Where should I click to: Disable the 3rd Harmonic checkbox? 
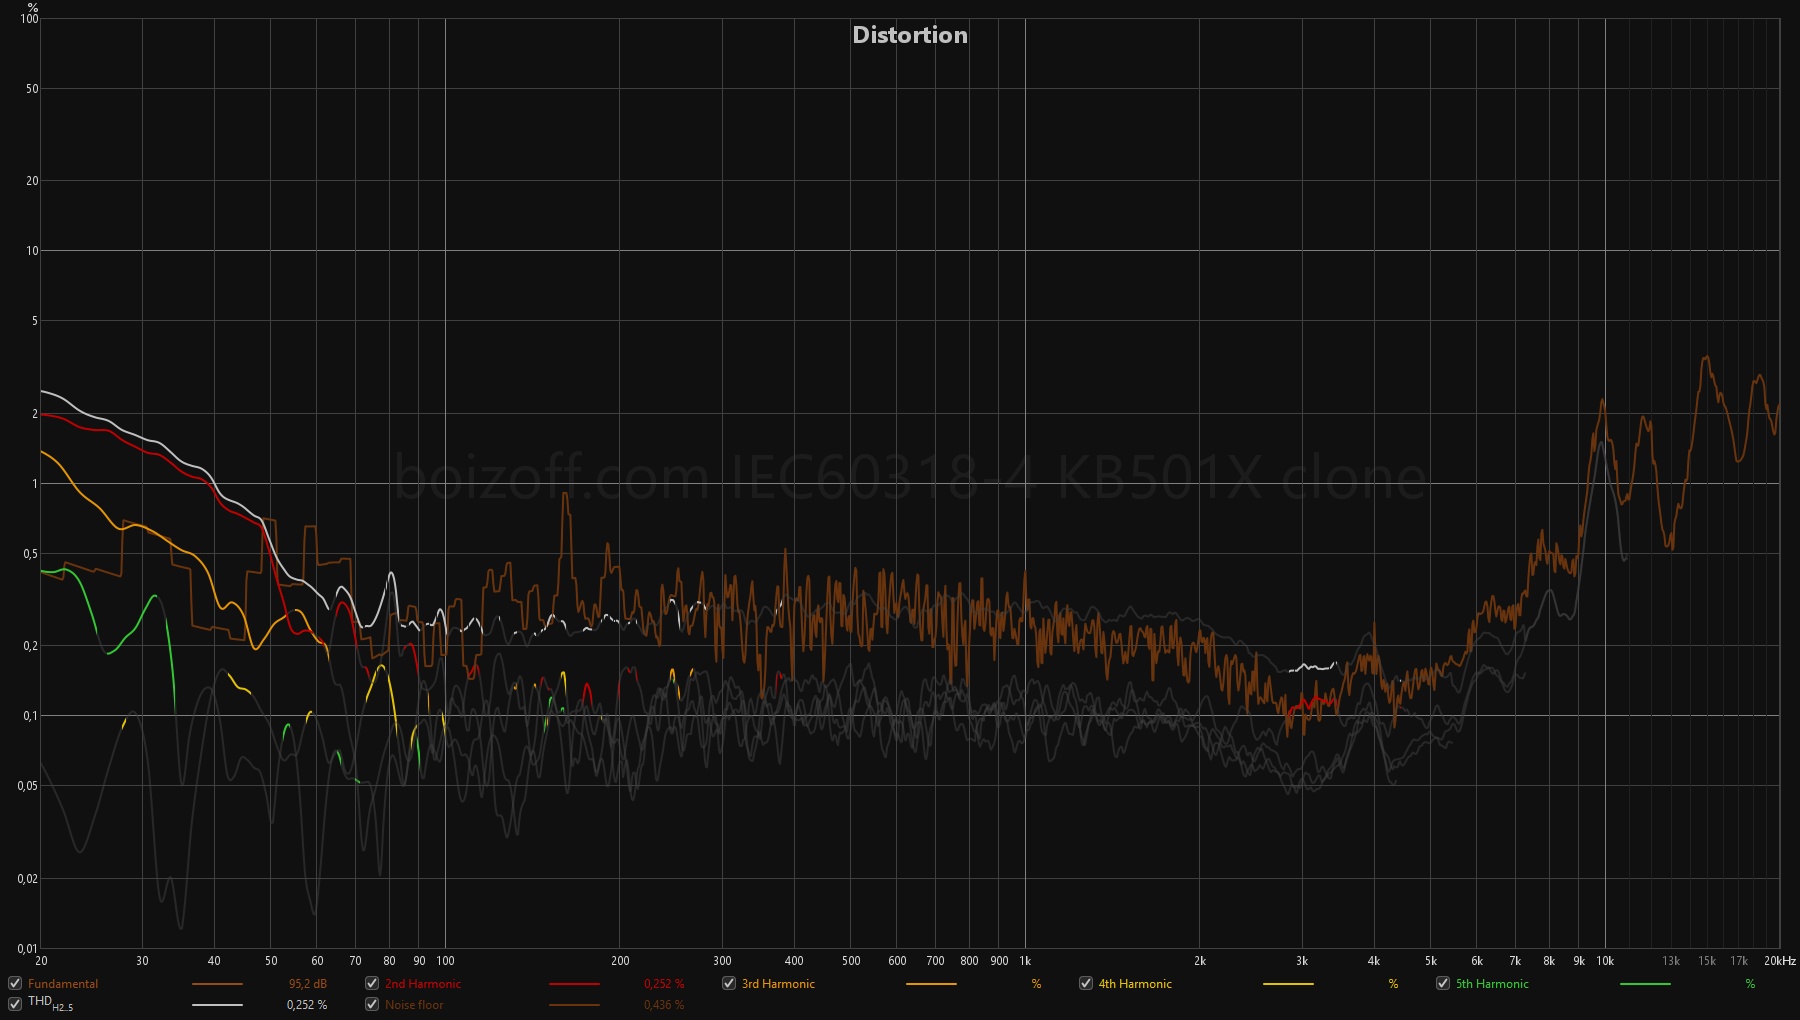[x=729, y=983]
